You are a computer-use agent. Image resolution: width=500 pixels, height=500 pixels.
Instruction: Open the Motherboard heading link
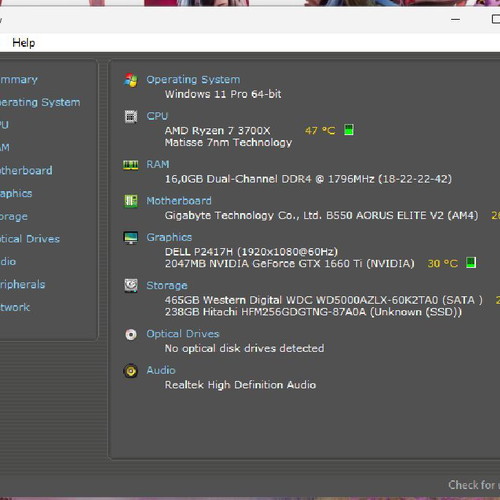click(179, 201)
